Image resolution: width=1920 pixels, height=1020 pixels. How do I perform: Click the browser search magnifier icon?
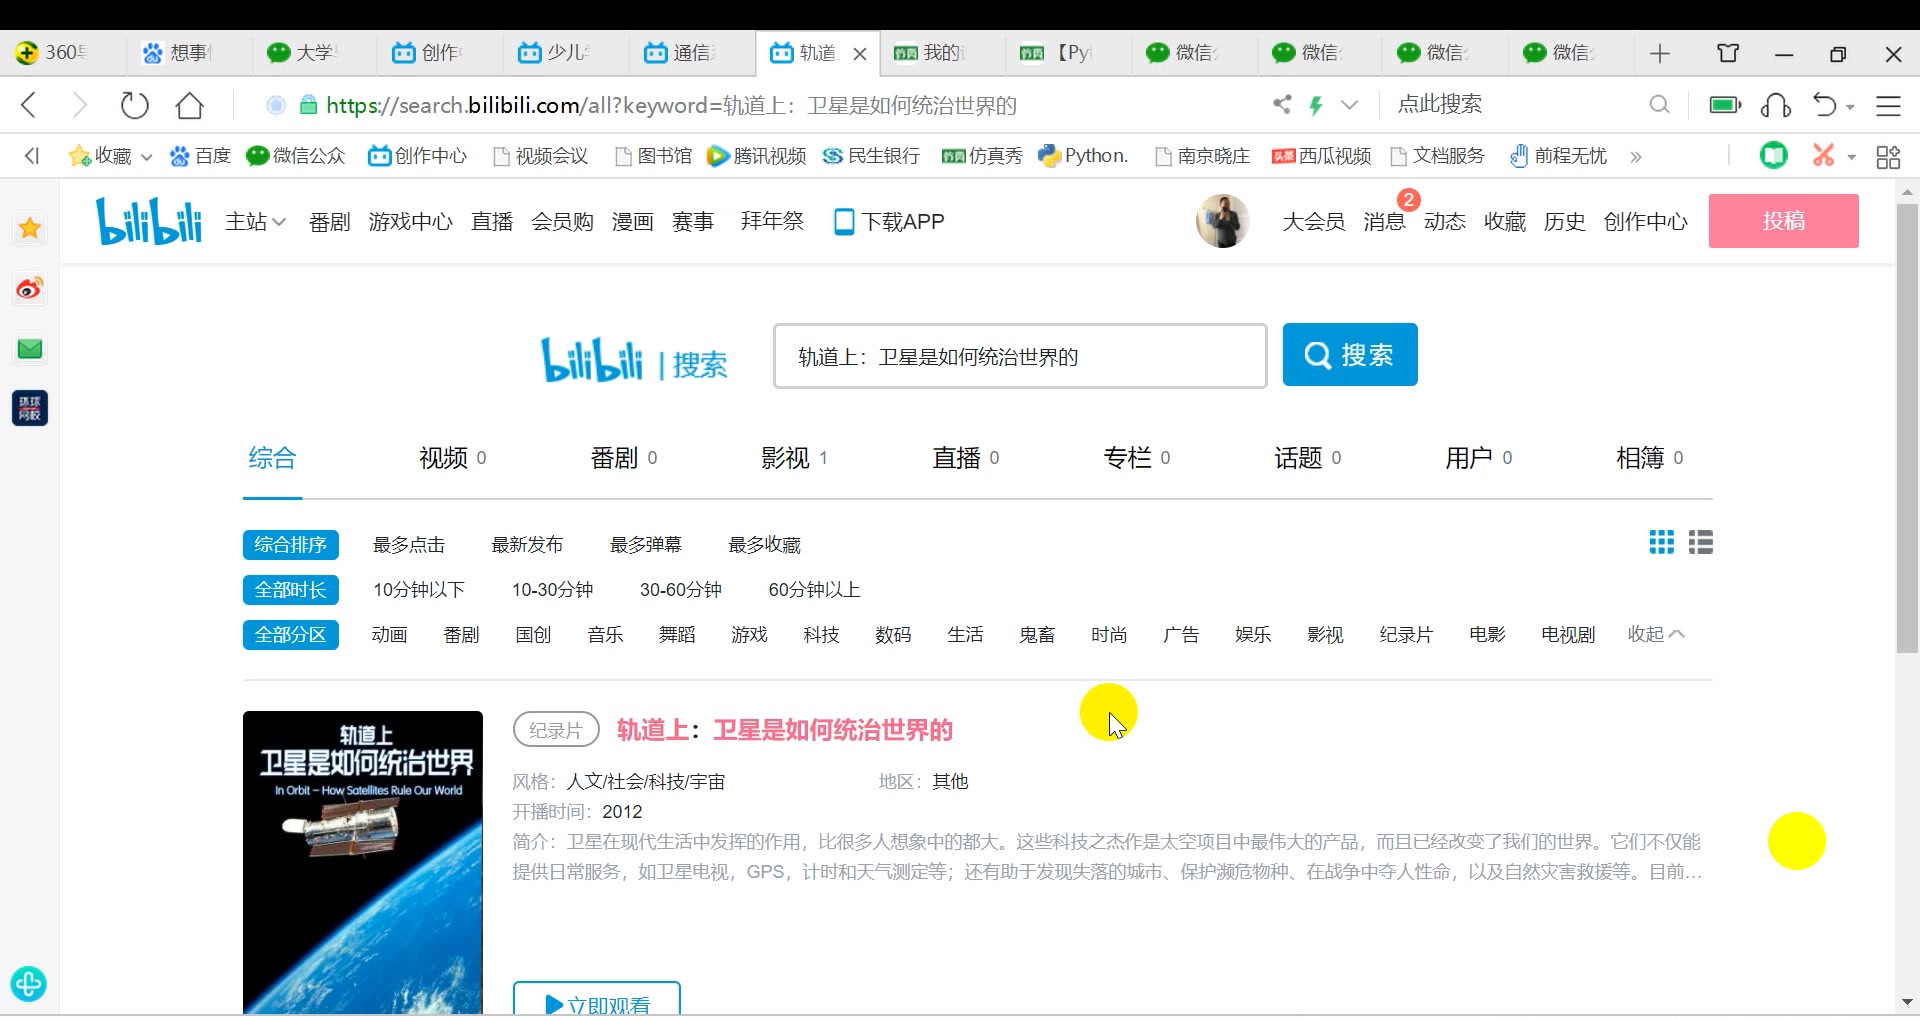(x=1659, y=104)
